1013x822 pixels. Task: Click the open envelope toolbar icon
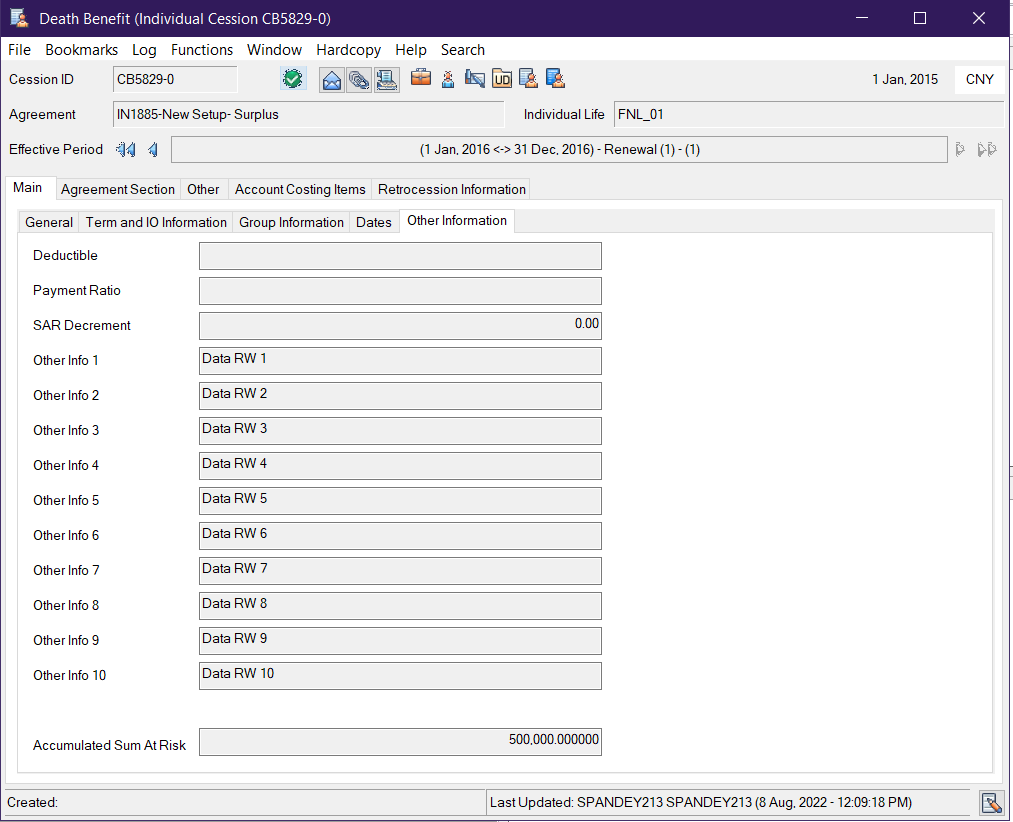pos(331,79)
